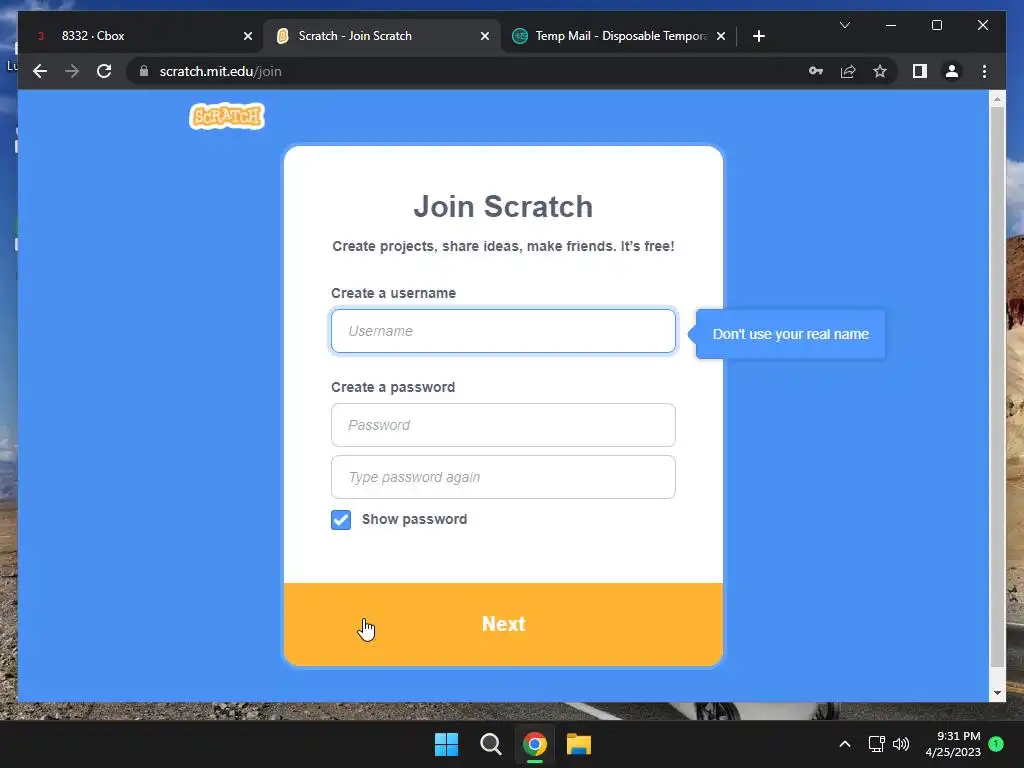Viewport: 1024px width, 768px height.
Task: Open the clock showing 9:31 PM
Action: point(953,744)
